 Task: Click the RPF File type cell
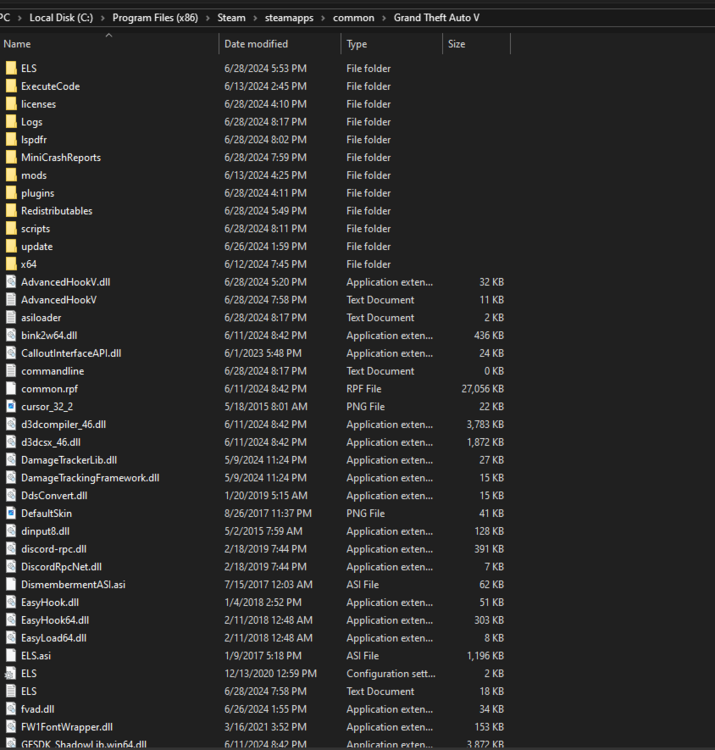(363, 389)
